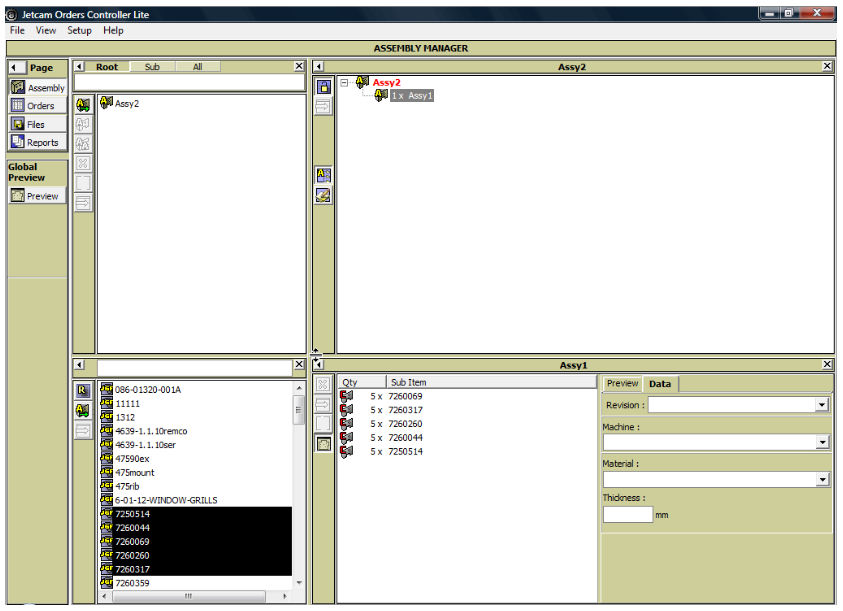
Task: Click the 'A' component list icon in Assy2 panel
Action: (322, 171)
